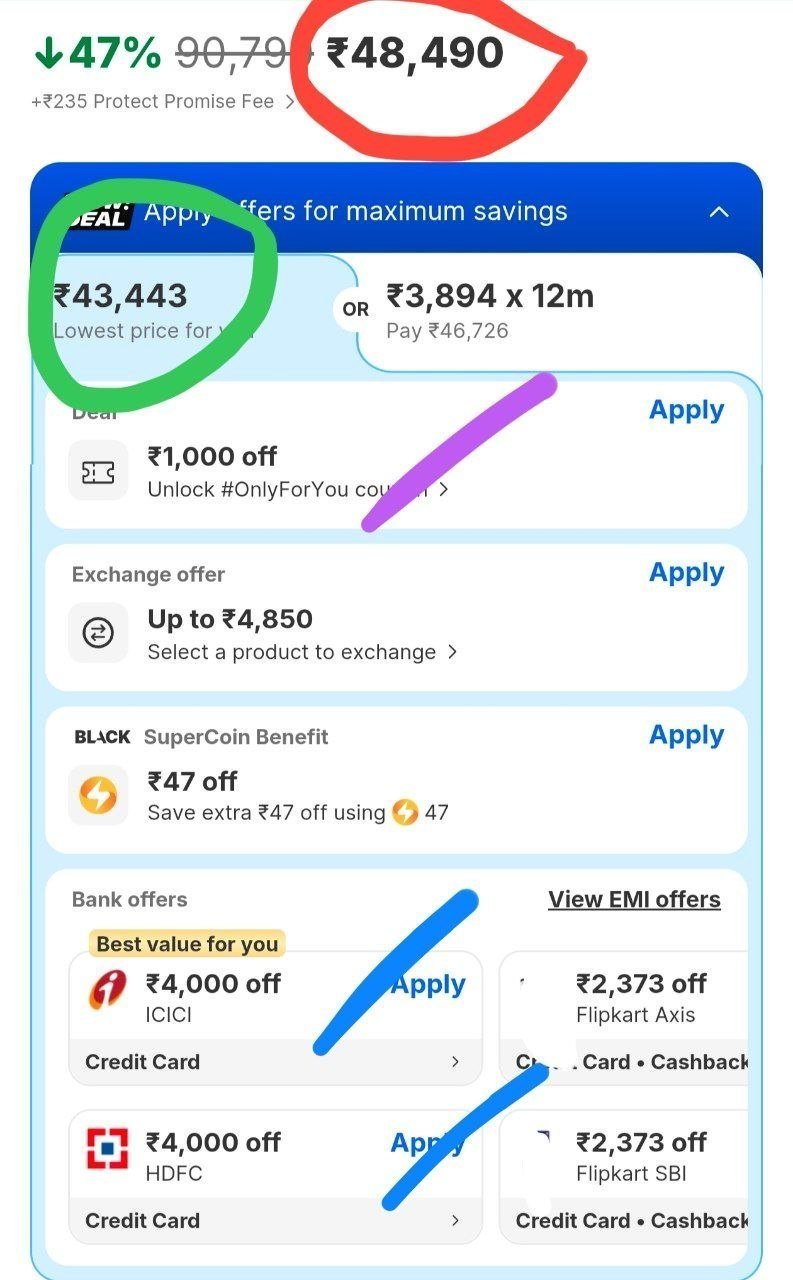Expand HDFC Credit Card offer chevron
Screen dimensions: 793x1280
click(455, 1221)
